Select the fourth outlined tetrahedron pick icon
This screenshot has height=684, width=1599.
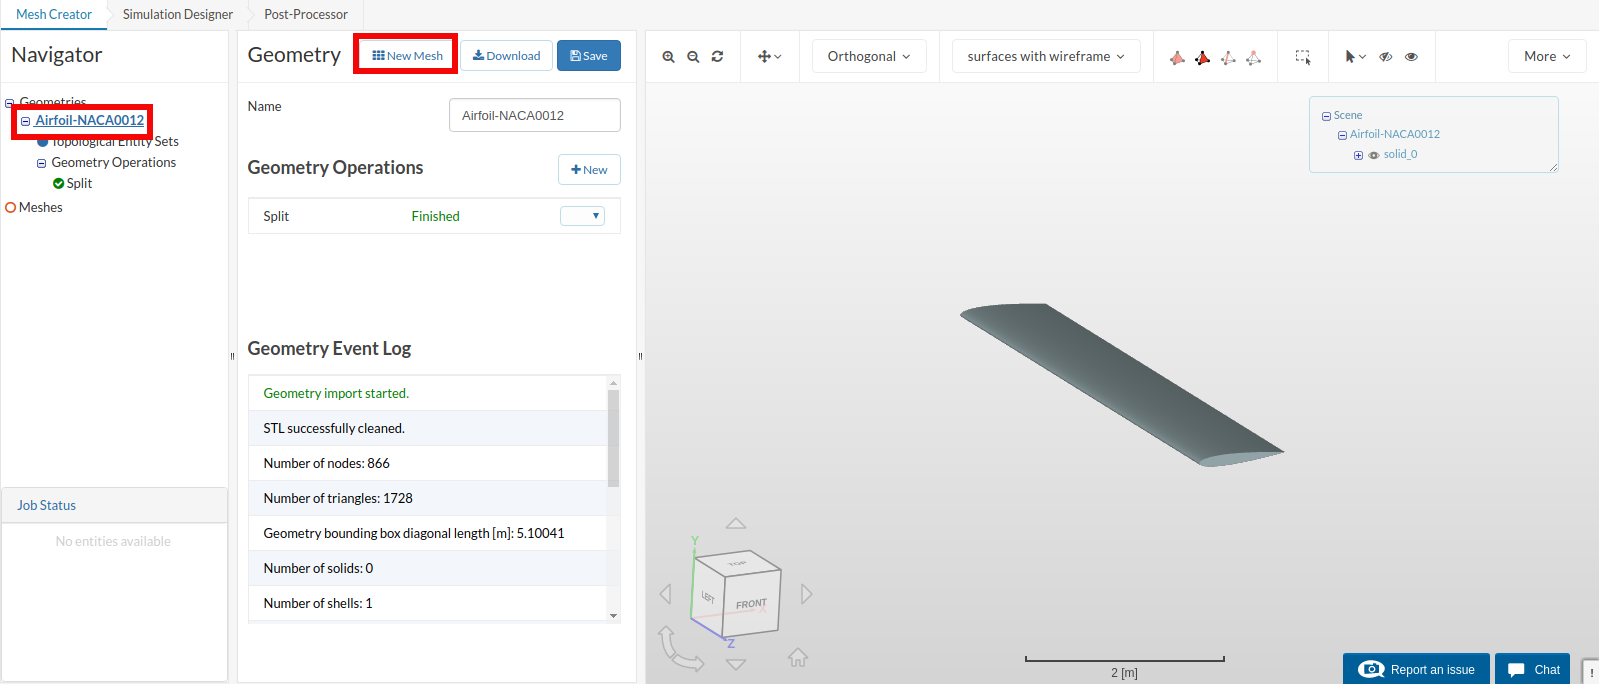(x=1253, y=57)
